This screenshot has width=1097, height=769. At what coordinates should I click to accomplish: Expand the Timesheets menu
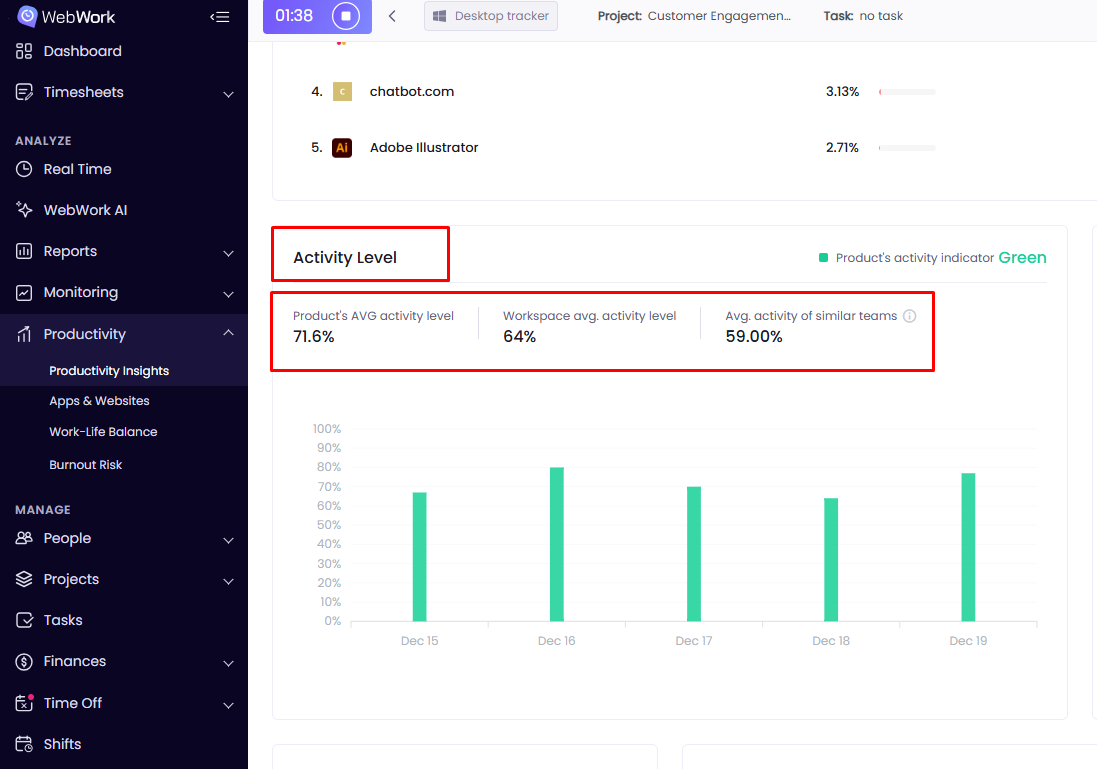coord(228,93)
